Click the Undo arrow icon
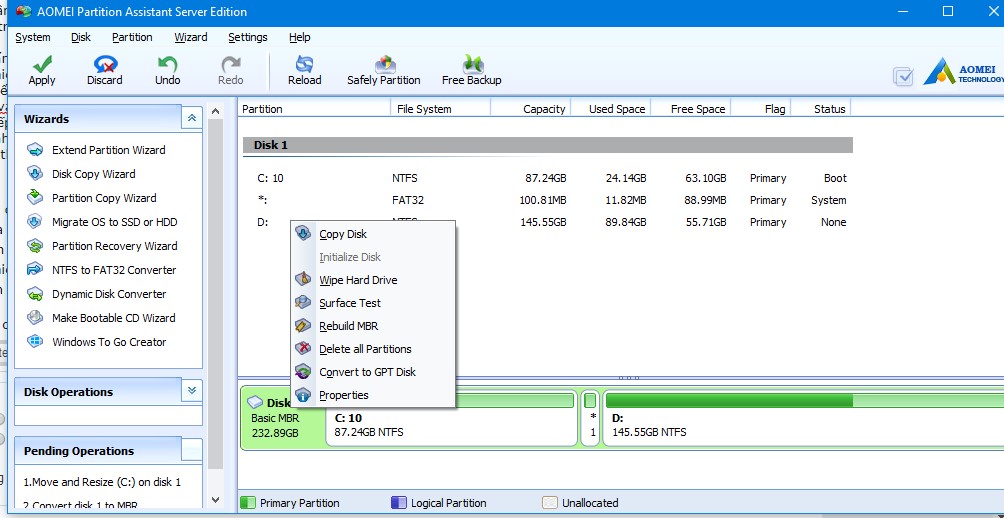The image size is (1004, 518). pos(167,64)
